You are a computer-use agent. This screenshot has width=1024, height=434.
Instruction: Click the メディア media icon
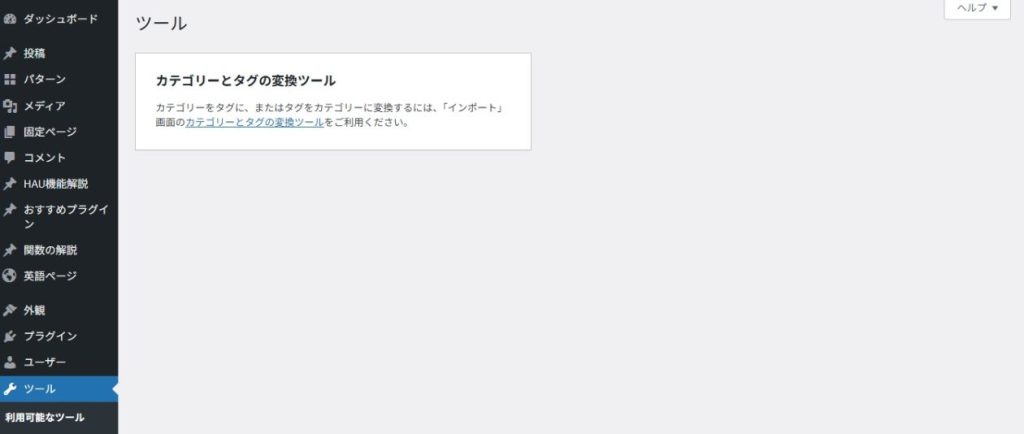(x=9, y=106)
